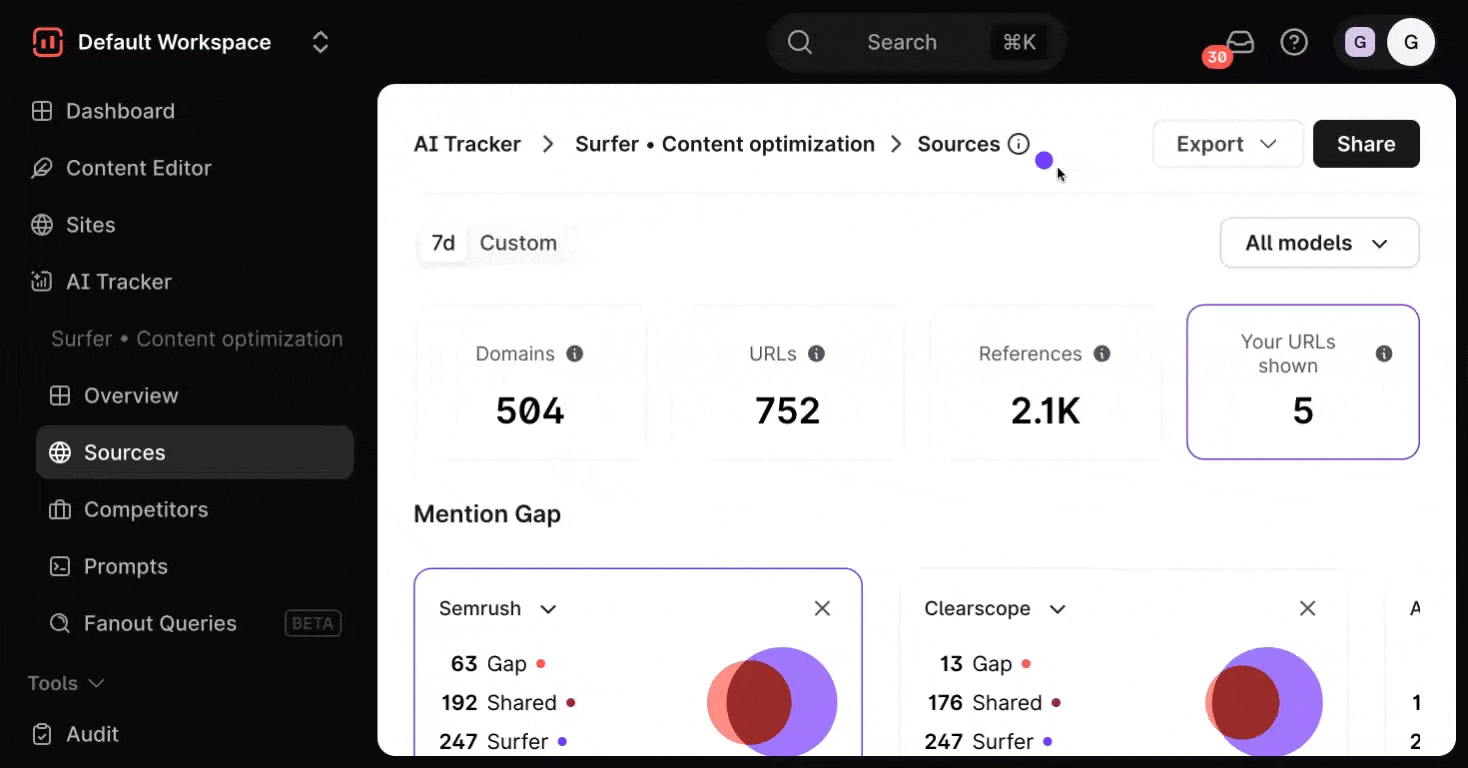Click the Fanout Queries search icon
This screenshot has width=1468, height=768.
60,624
